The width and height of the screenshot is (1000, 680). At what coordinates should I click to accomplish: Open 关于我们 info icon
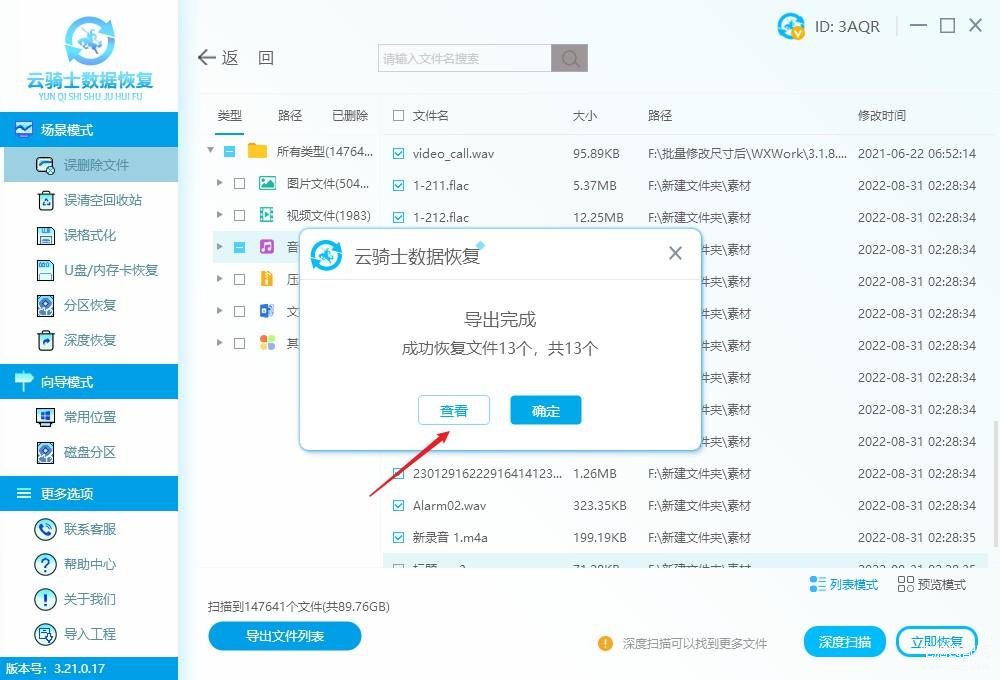[45, 600]
